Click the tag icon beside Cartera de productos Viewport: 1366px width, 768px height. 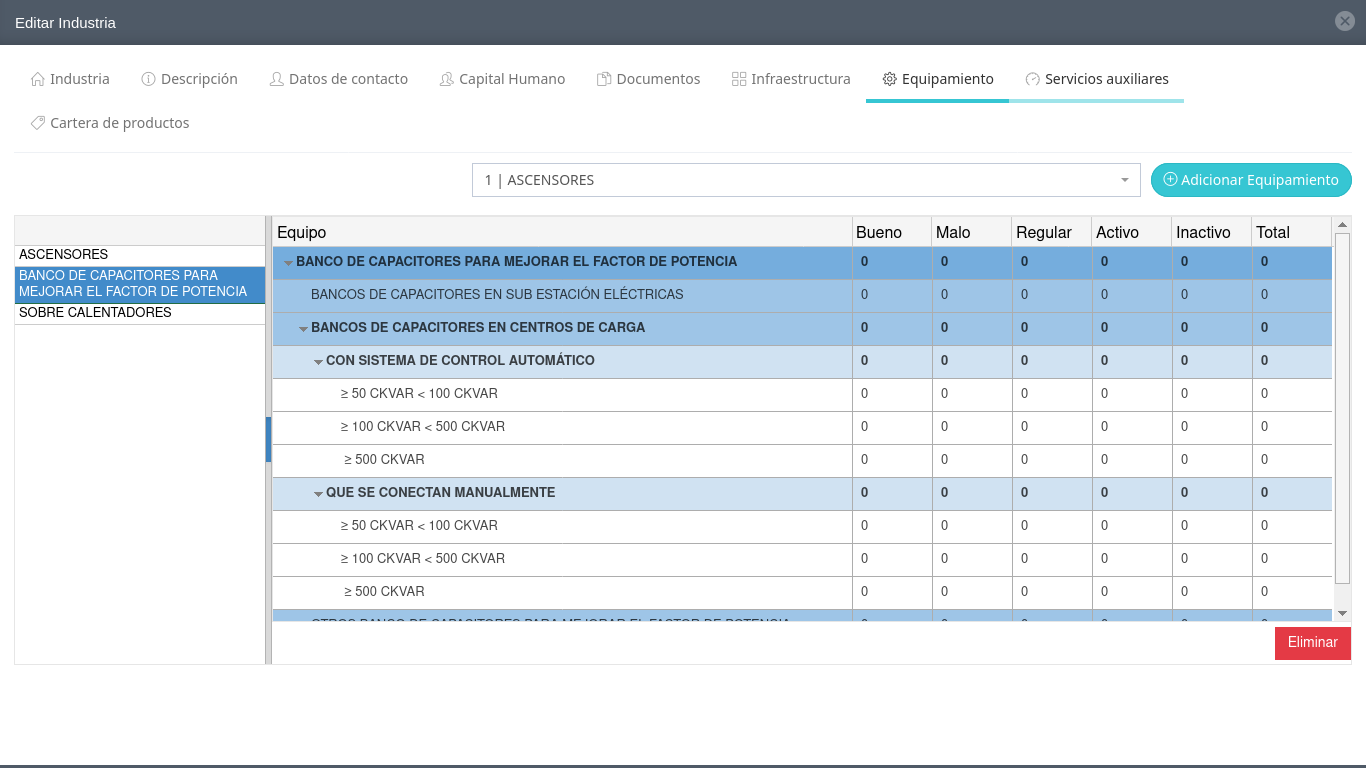[38, 123]
